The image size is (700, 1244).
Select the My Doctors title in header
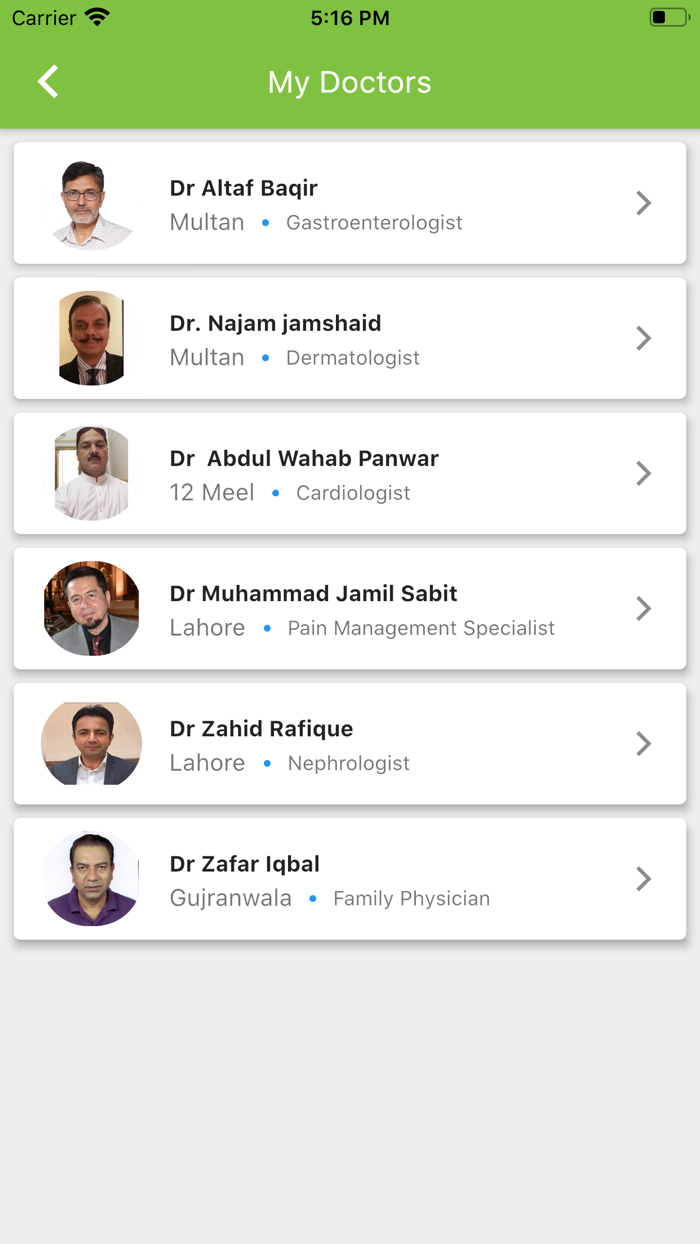click(349, 82)
